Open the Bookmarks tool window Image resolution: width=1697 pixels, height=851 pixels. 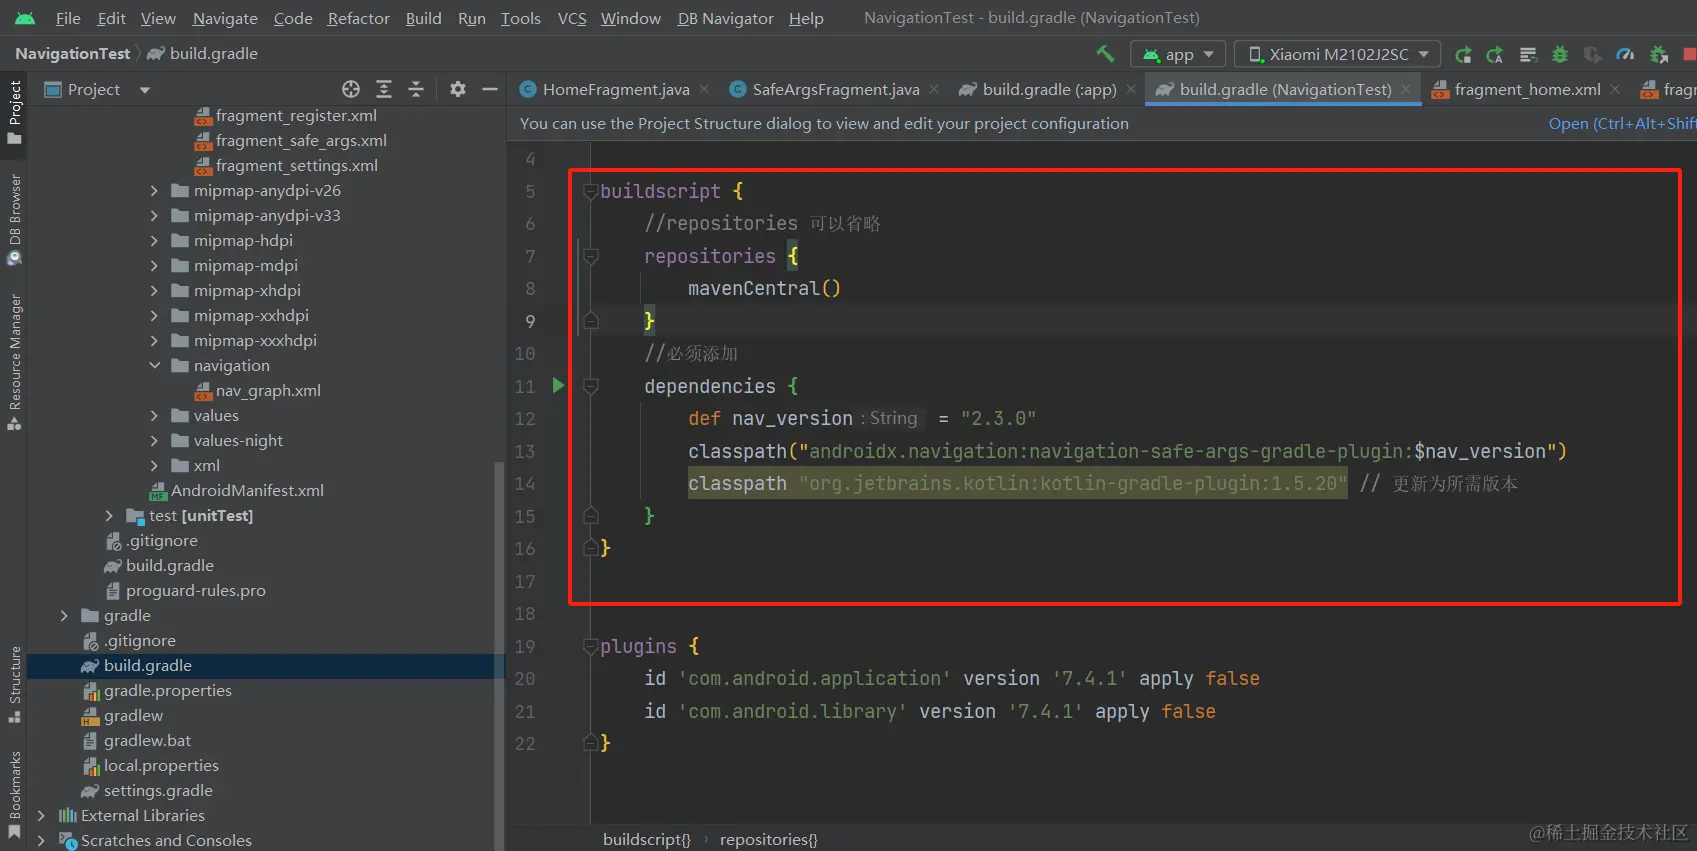pos(14,795)
